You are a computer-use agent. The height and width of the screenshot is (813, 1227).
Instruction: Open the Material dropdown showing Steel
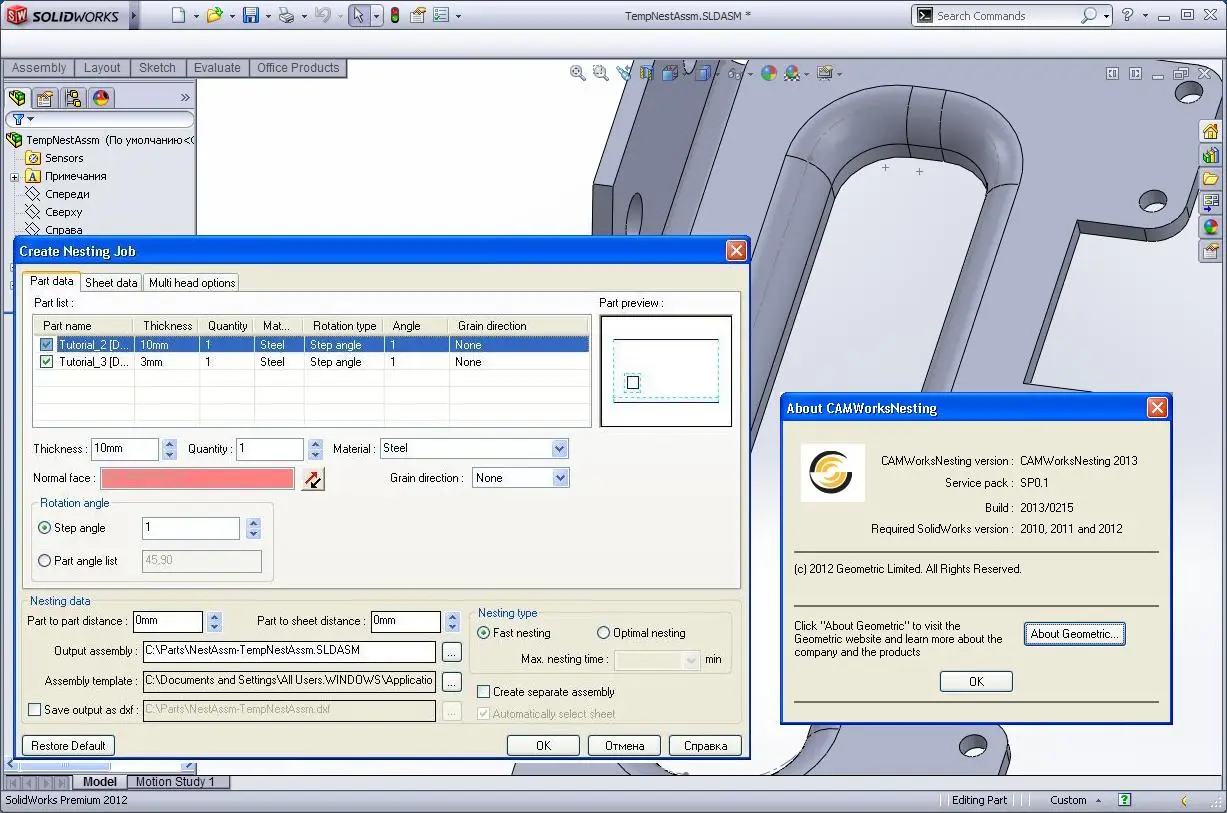559,449
